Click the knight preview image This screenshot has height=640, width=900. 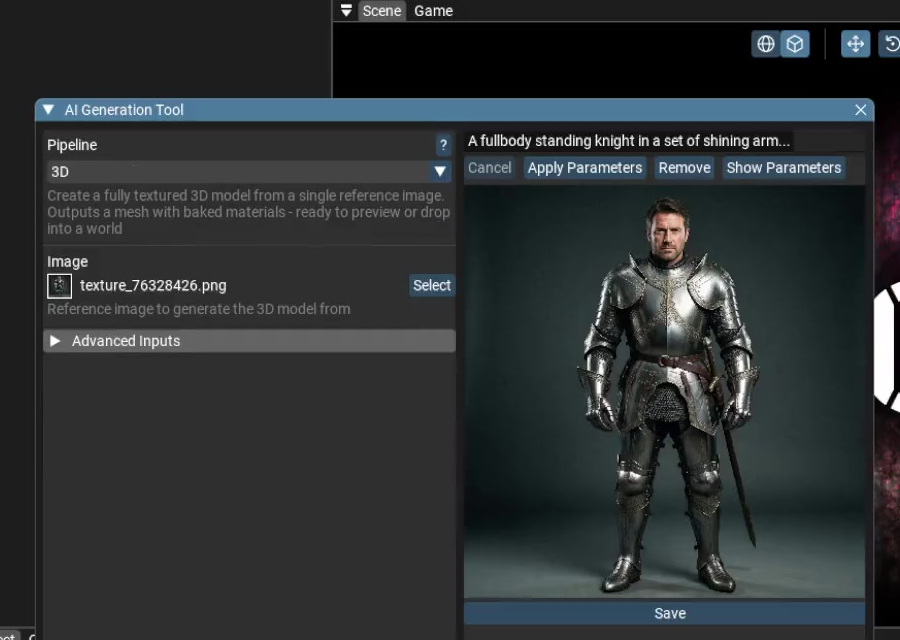[664, 391]
